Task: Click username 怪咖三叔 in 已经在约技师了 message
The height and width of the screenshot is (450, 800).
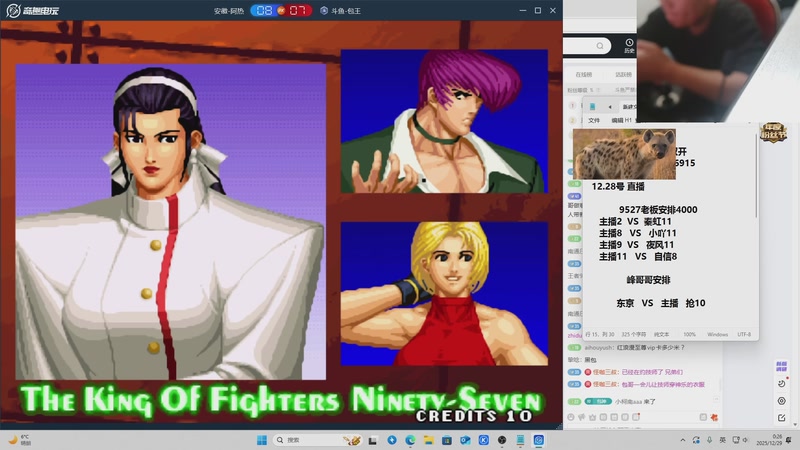Action: tap(605, 372)
